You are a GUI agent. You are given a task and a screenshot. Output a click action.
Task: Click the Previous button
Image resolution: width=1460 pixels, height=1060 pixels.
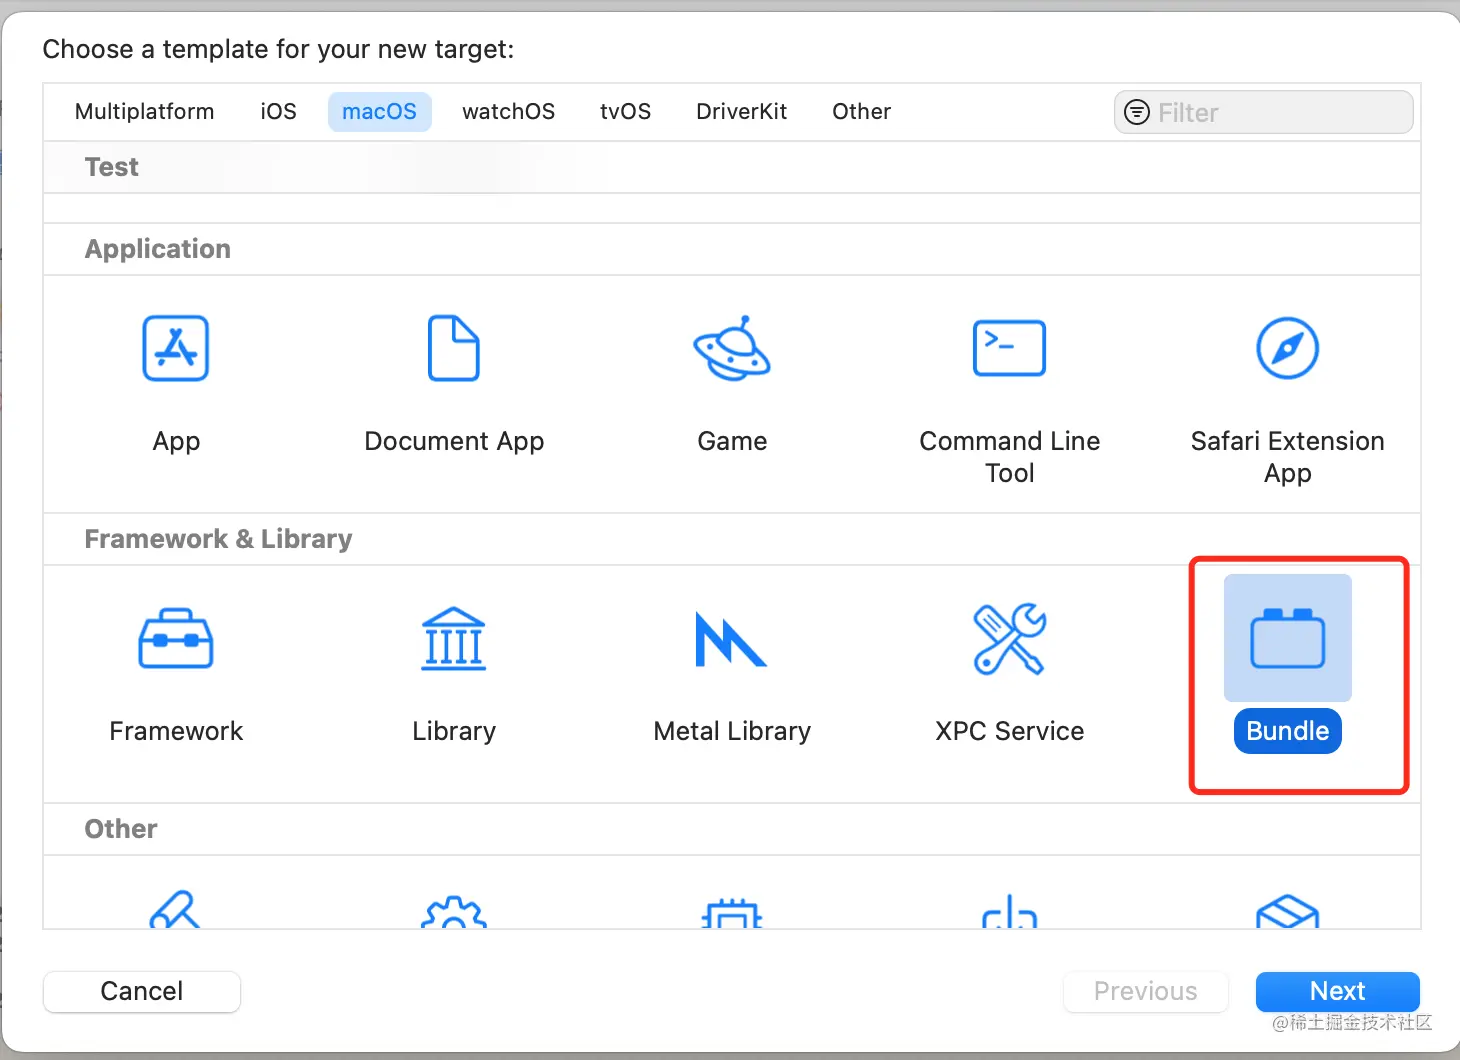pyautogui.click(x=1146, y=991)
